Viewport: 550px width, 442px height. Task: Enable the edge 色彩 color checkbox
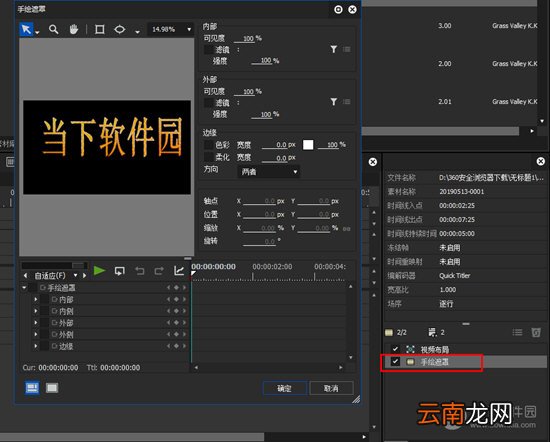click(x=209, y=145)
